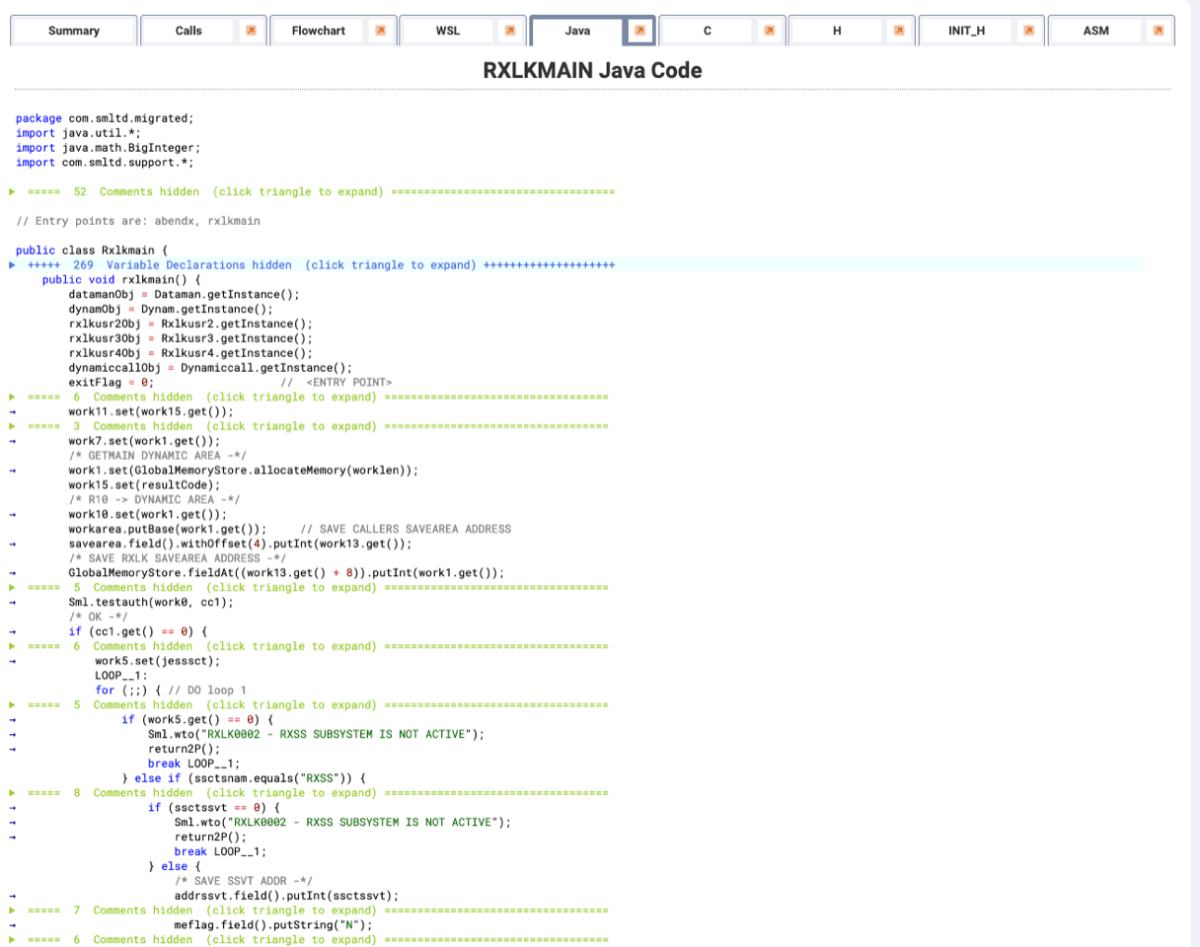1200x947 pixels.
Task: Expand the 6 Comments hidden above work5.set
Action: tap(11, 646)
